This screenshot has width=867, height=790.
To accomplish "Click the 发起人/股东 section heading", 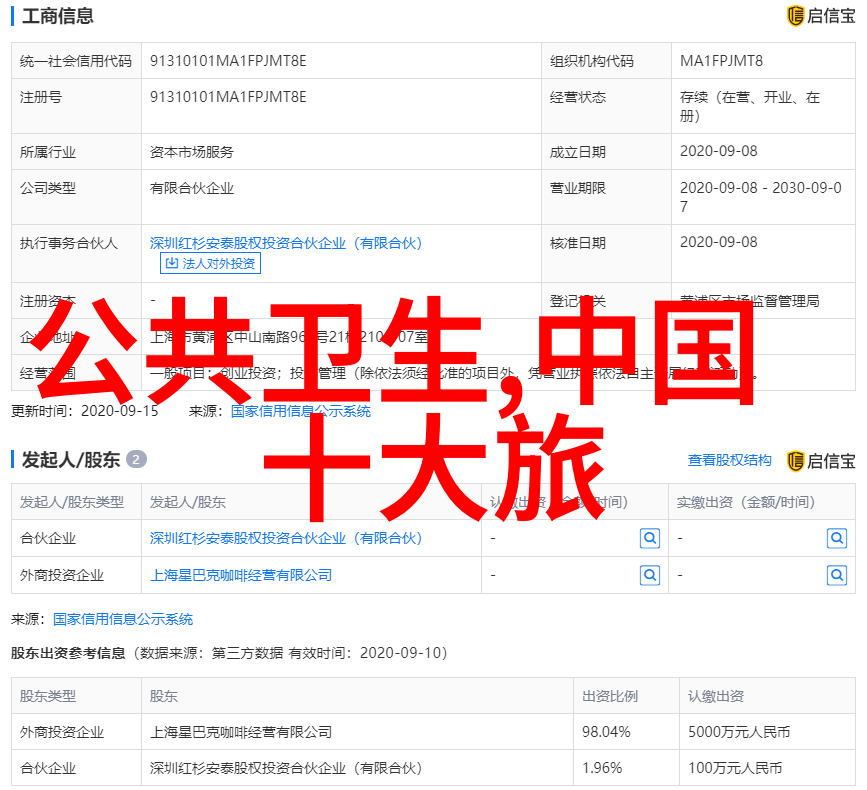I will point(71,460).
